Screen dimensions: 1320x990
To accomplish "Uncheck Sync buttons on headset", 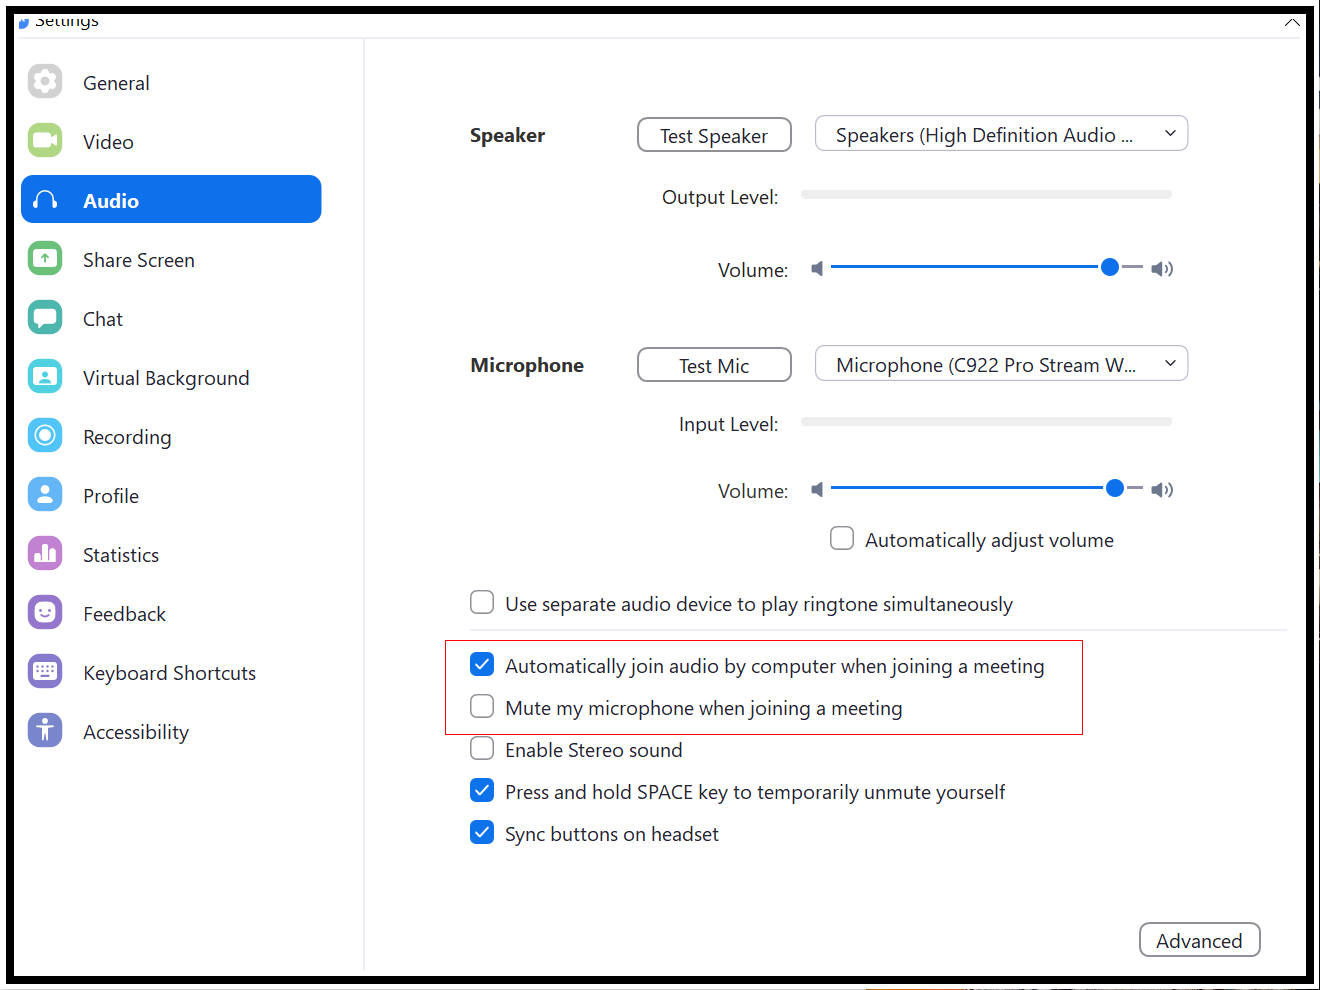I will pos(482,833).
